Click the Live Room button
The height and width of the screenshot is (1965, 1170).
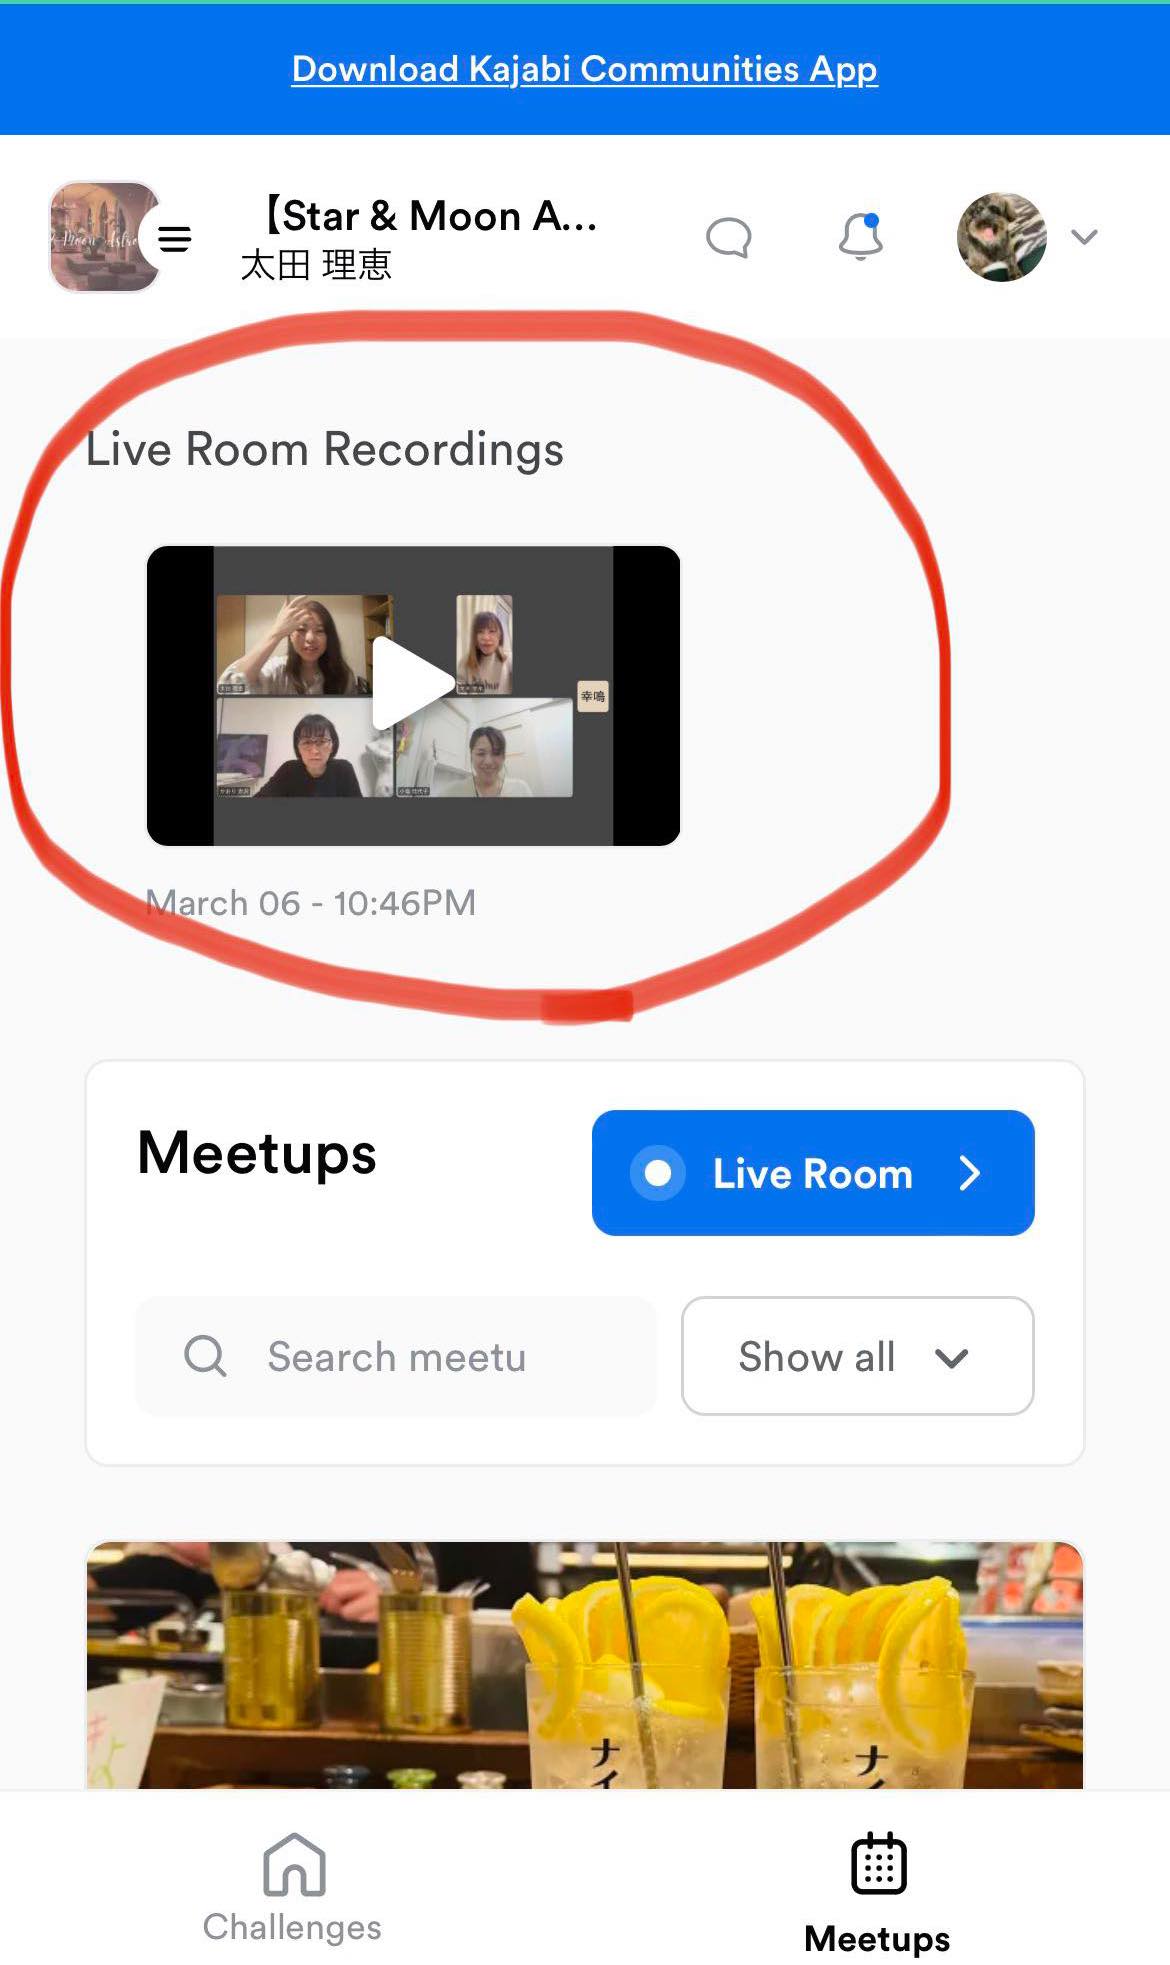coord(813,1173)
